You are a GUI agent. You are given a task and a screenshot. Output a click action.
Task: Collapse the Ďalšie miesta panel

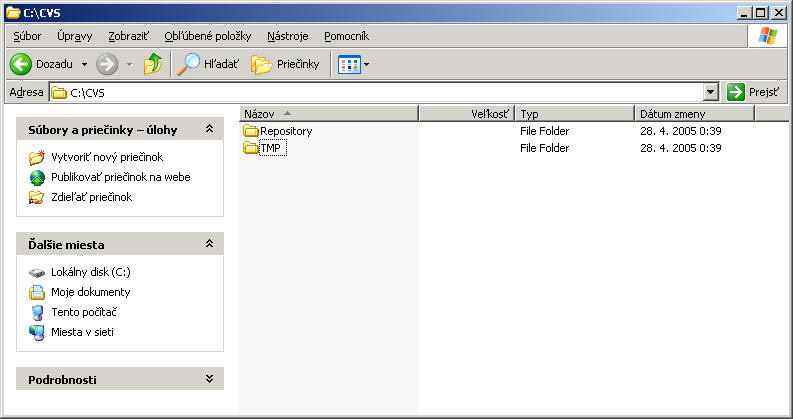point(209,243)
